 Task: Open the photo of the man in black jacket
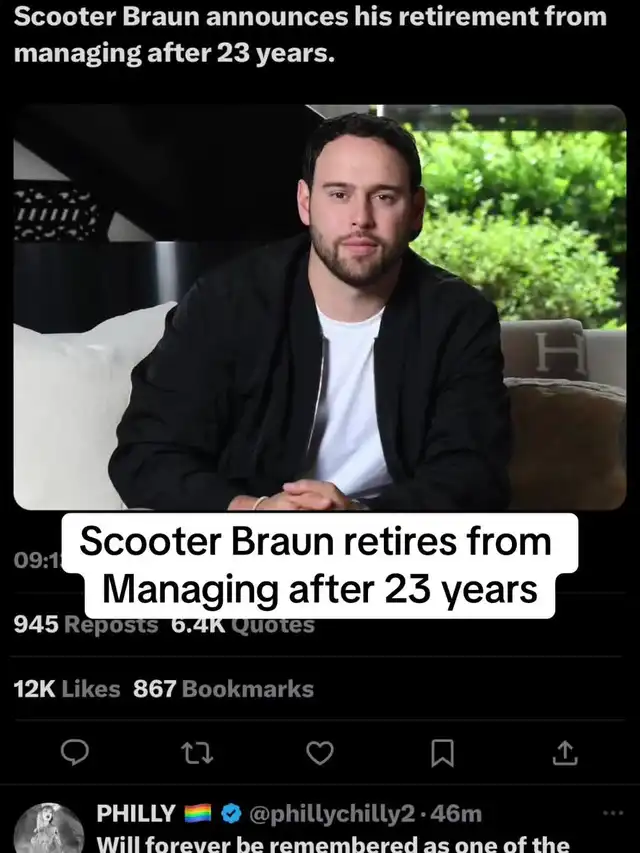pos(319,307)
